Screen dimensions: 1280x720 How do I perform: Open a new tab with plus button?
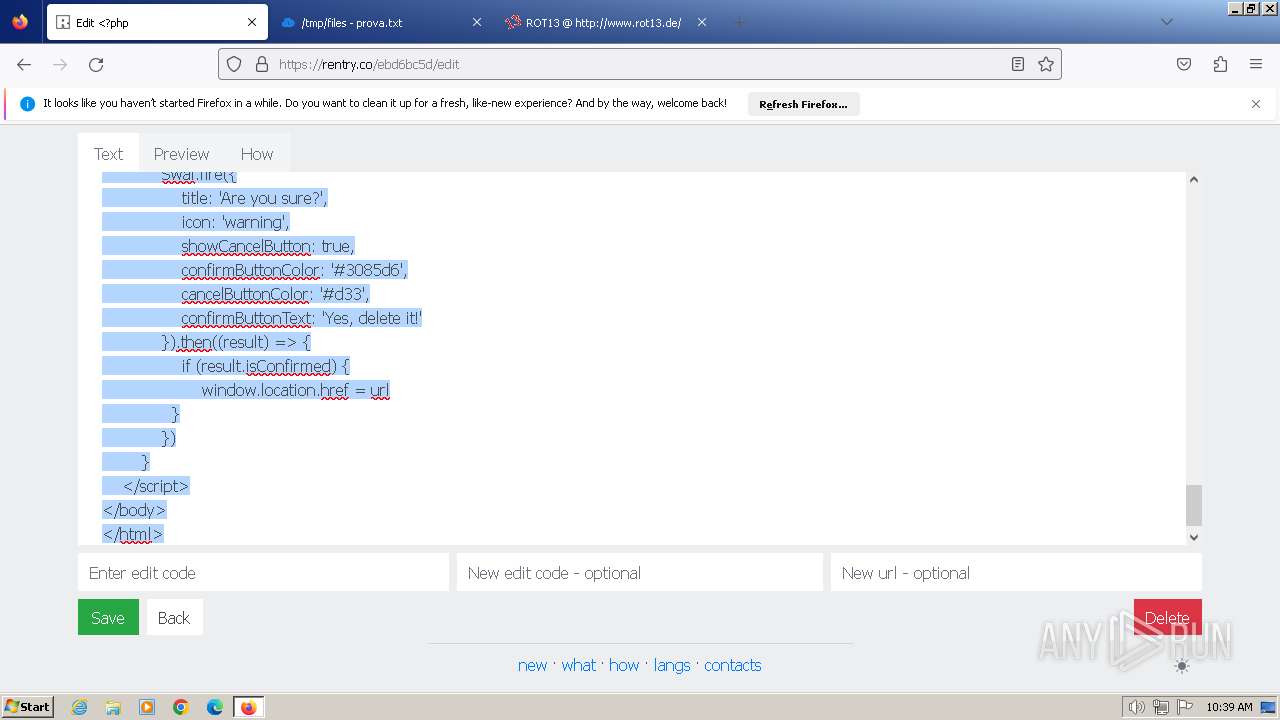click(x=740, y=22)
